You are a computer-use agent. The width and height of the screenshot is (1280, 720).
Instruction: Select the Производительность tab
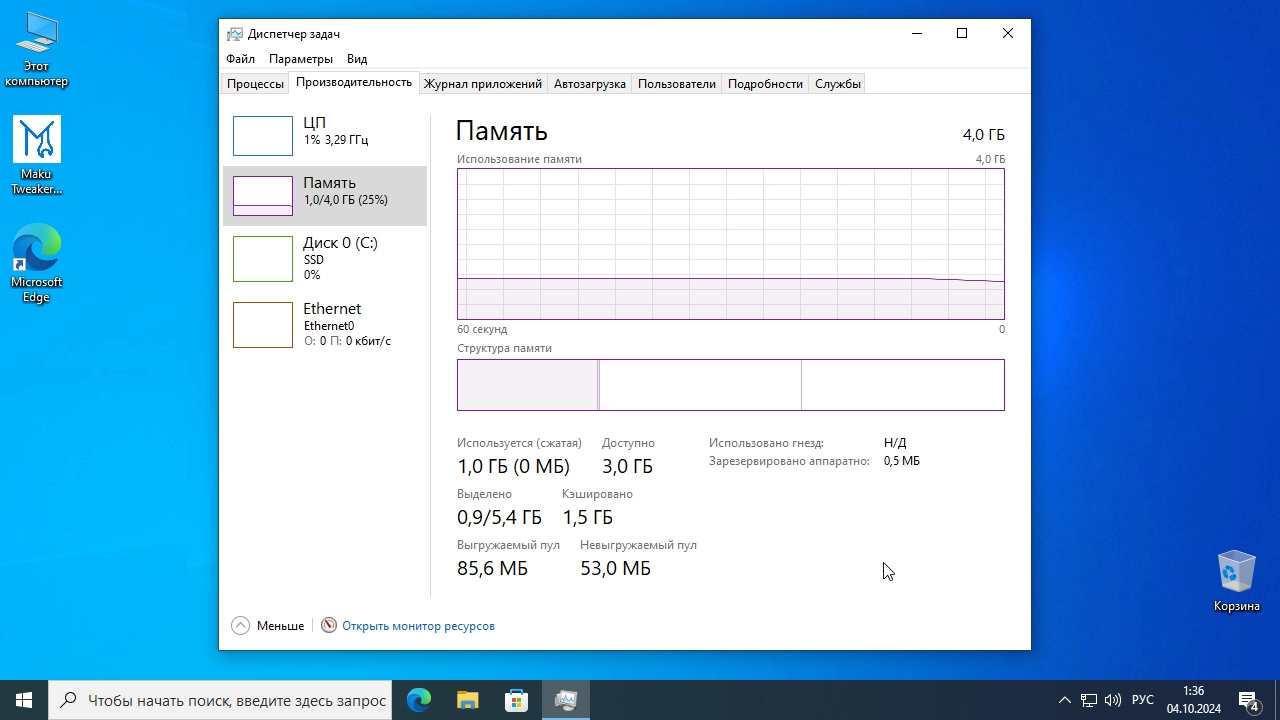[354, 82]
